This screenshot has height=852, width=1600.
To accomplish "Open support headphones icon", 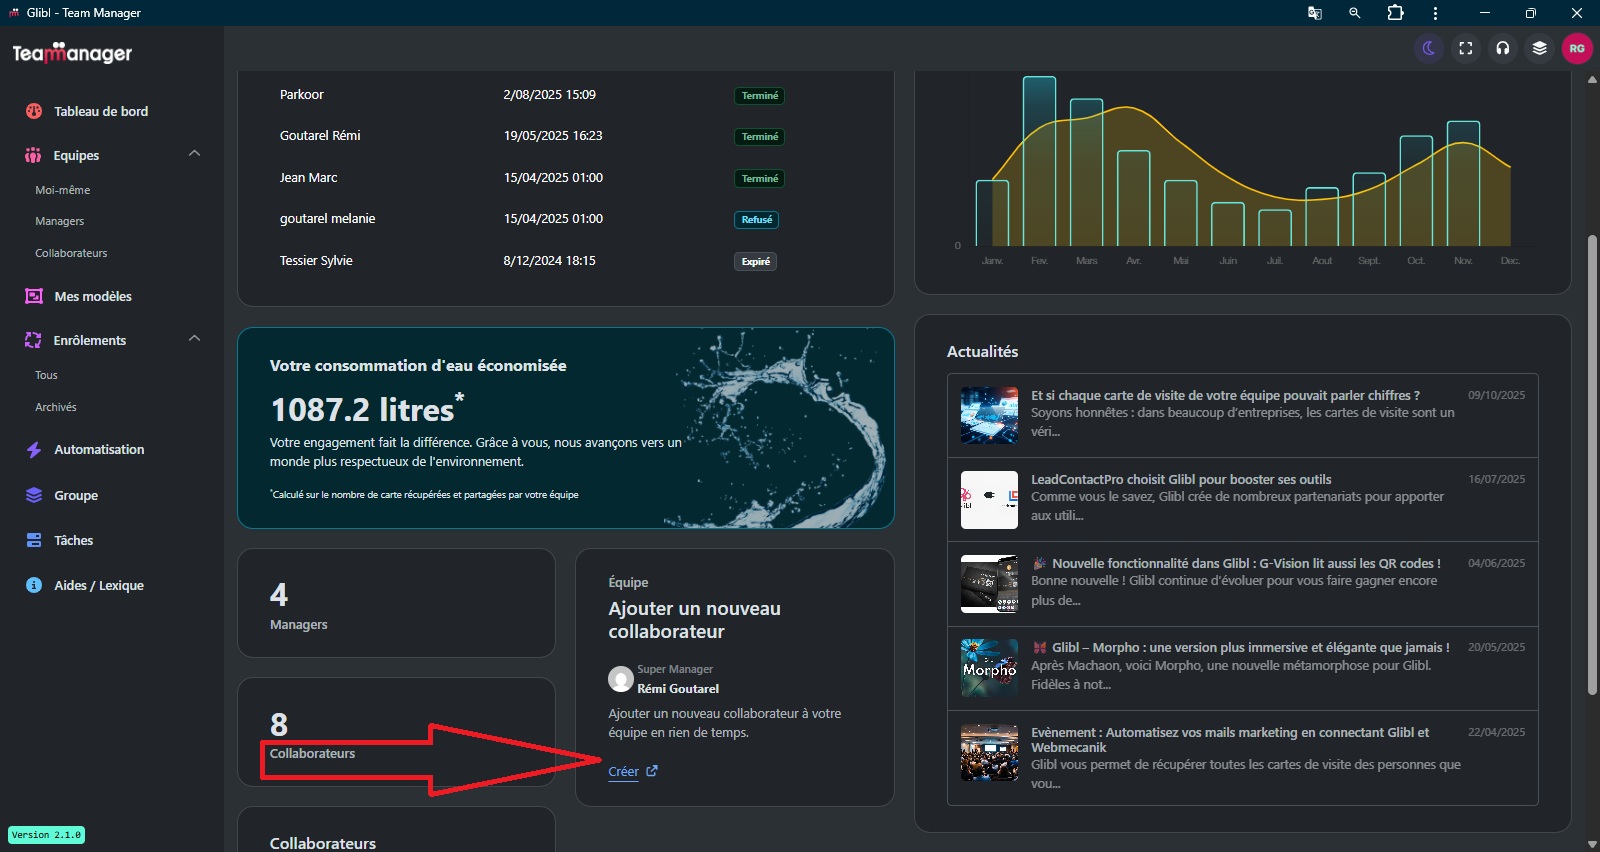I will tap(1503, 48).
